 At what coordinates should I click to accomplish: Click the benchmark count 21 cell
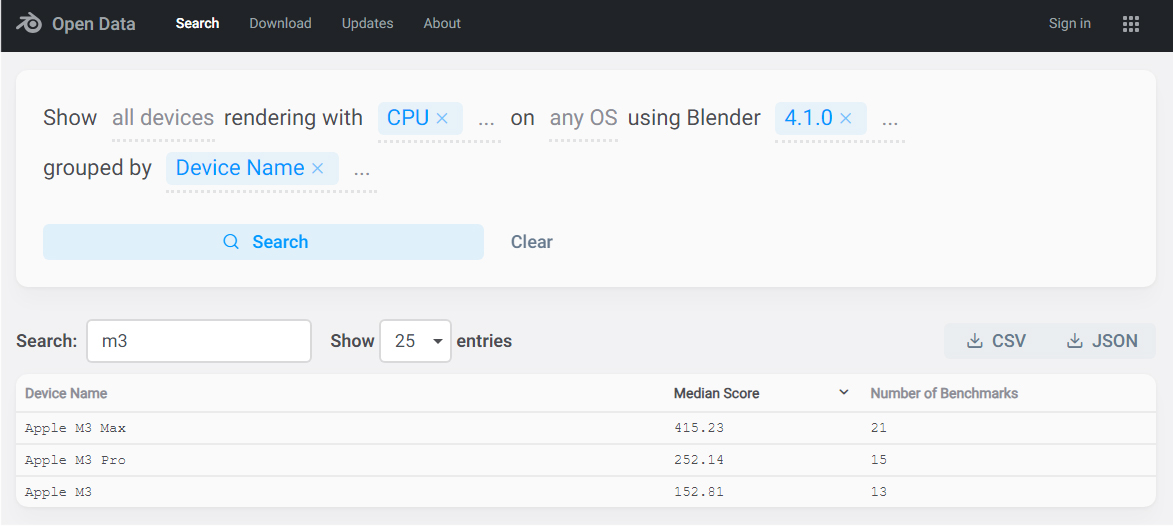878,428
